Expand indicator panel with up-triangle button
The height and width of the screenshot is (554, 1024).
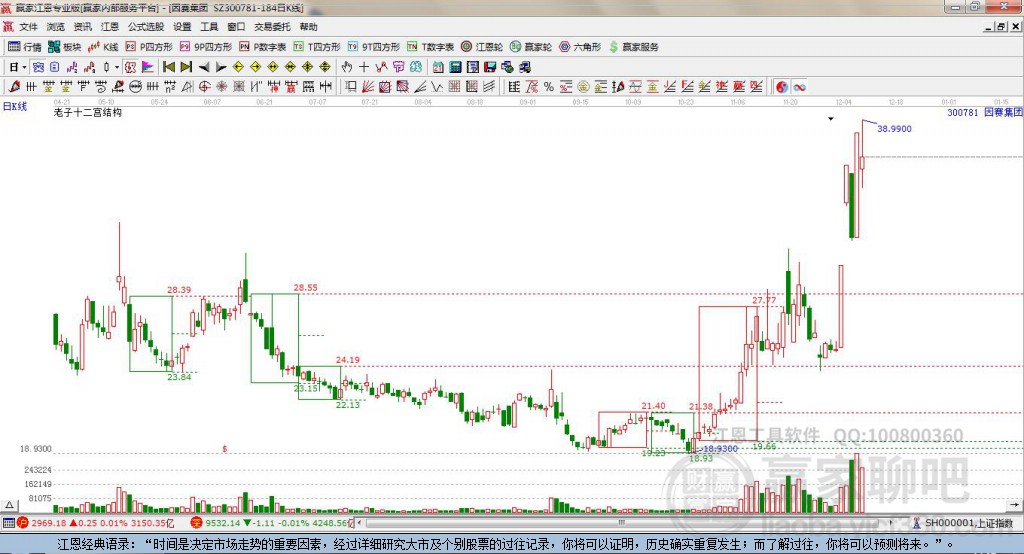point(9,505)
